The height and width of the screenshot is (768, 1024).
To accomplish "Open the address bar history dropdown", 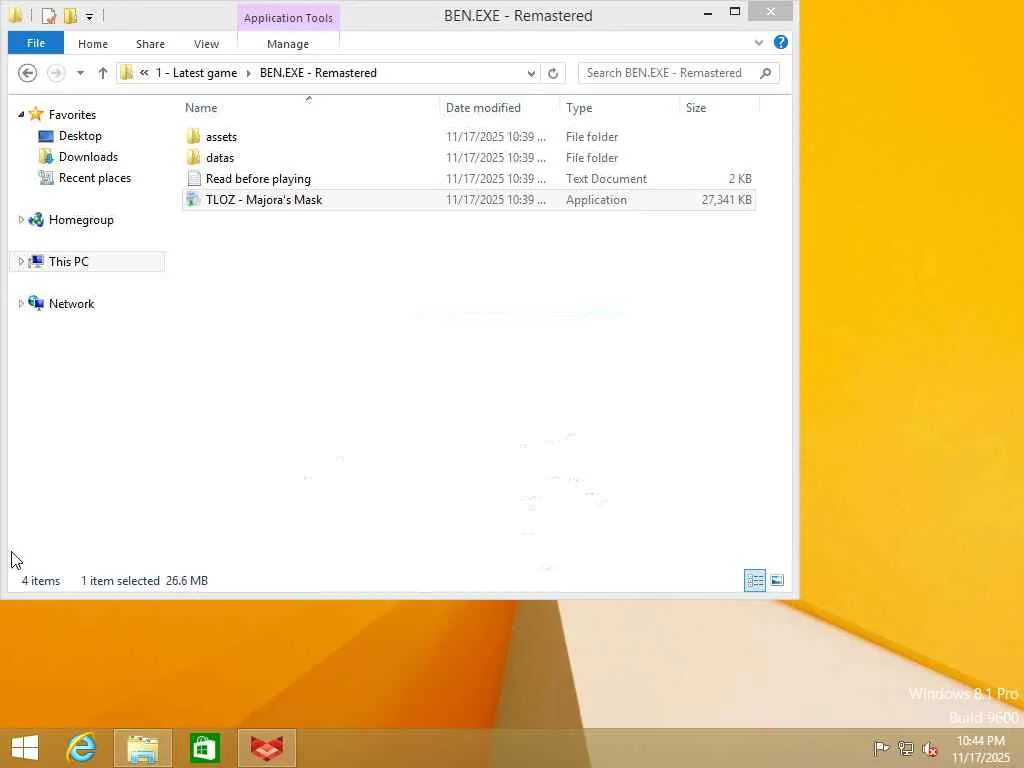I will [531, 73].
